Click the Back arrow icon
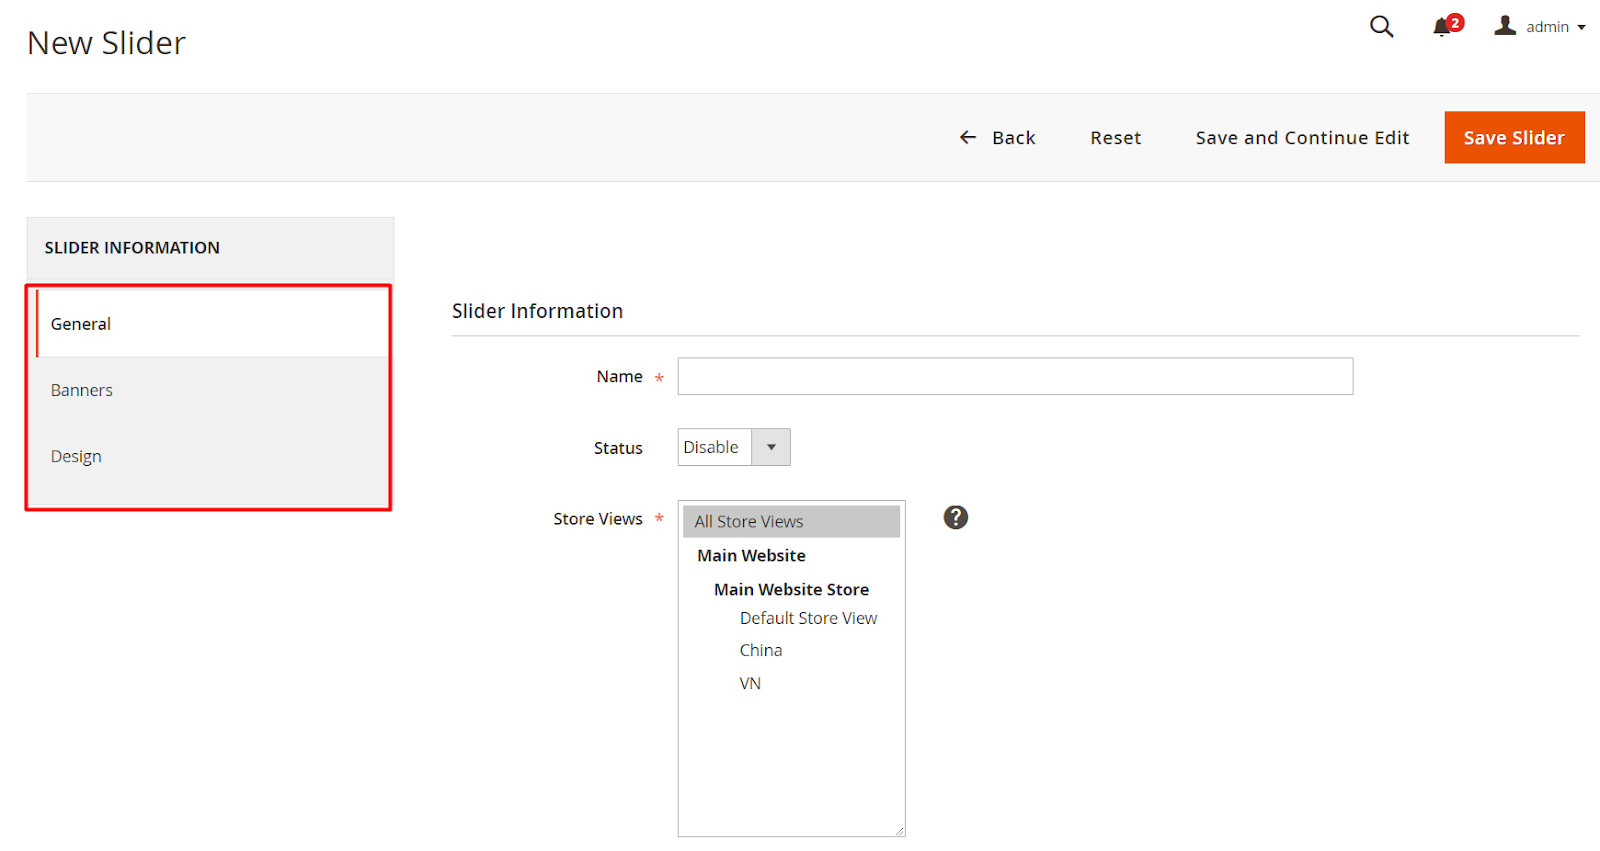1600x851 pixels. click(968, 137)
